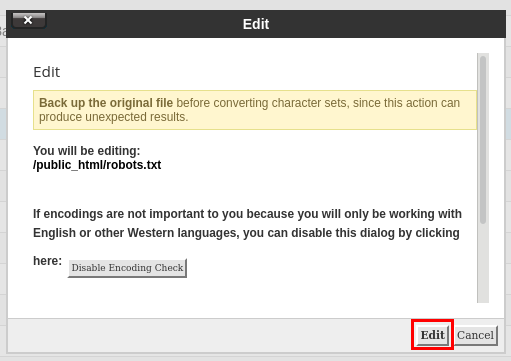
Task: Click the dialog's vertical scrollbar thumb
Action: pos(483,140)
